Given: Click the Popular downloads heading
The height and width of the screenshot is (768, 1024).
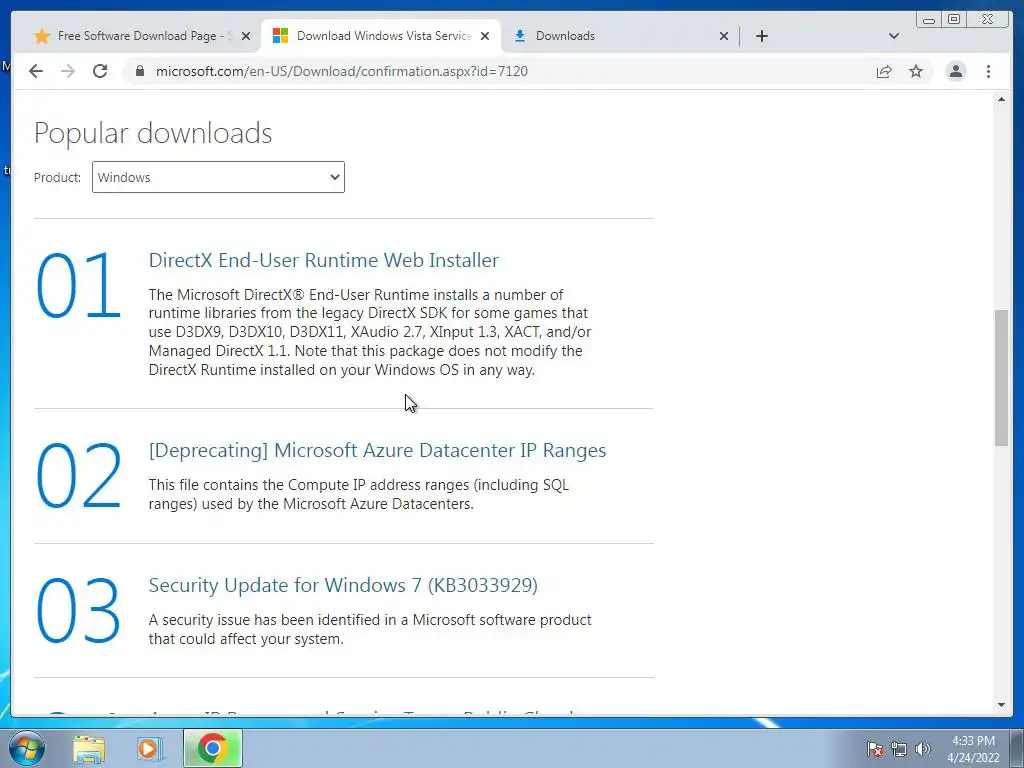Looking at the screenshot, I should click(153, 133).
